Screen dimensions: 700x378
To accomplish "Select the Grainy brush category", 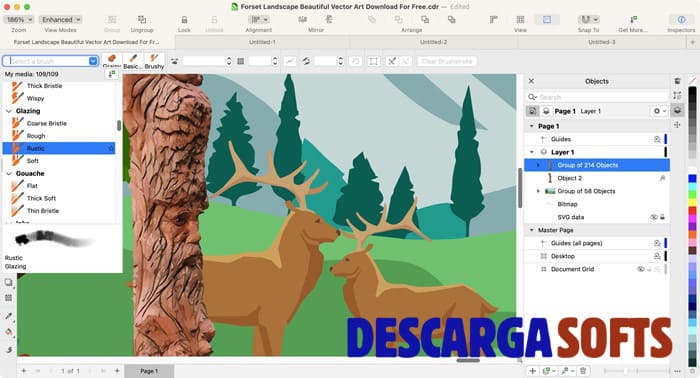I will 112,61.
